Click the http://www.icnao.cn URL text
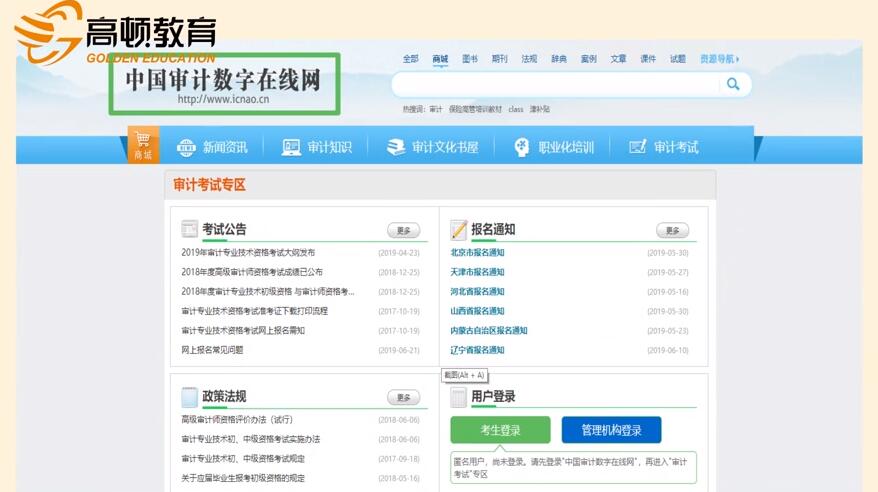The image size is (878, 492). click(223, 100)
